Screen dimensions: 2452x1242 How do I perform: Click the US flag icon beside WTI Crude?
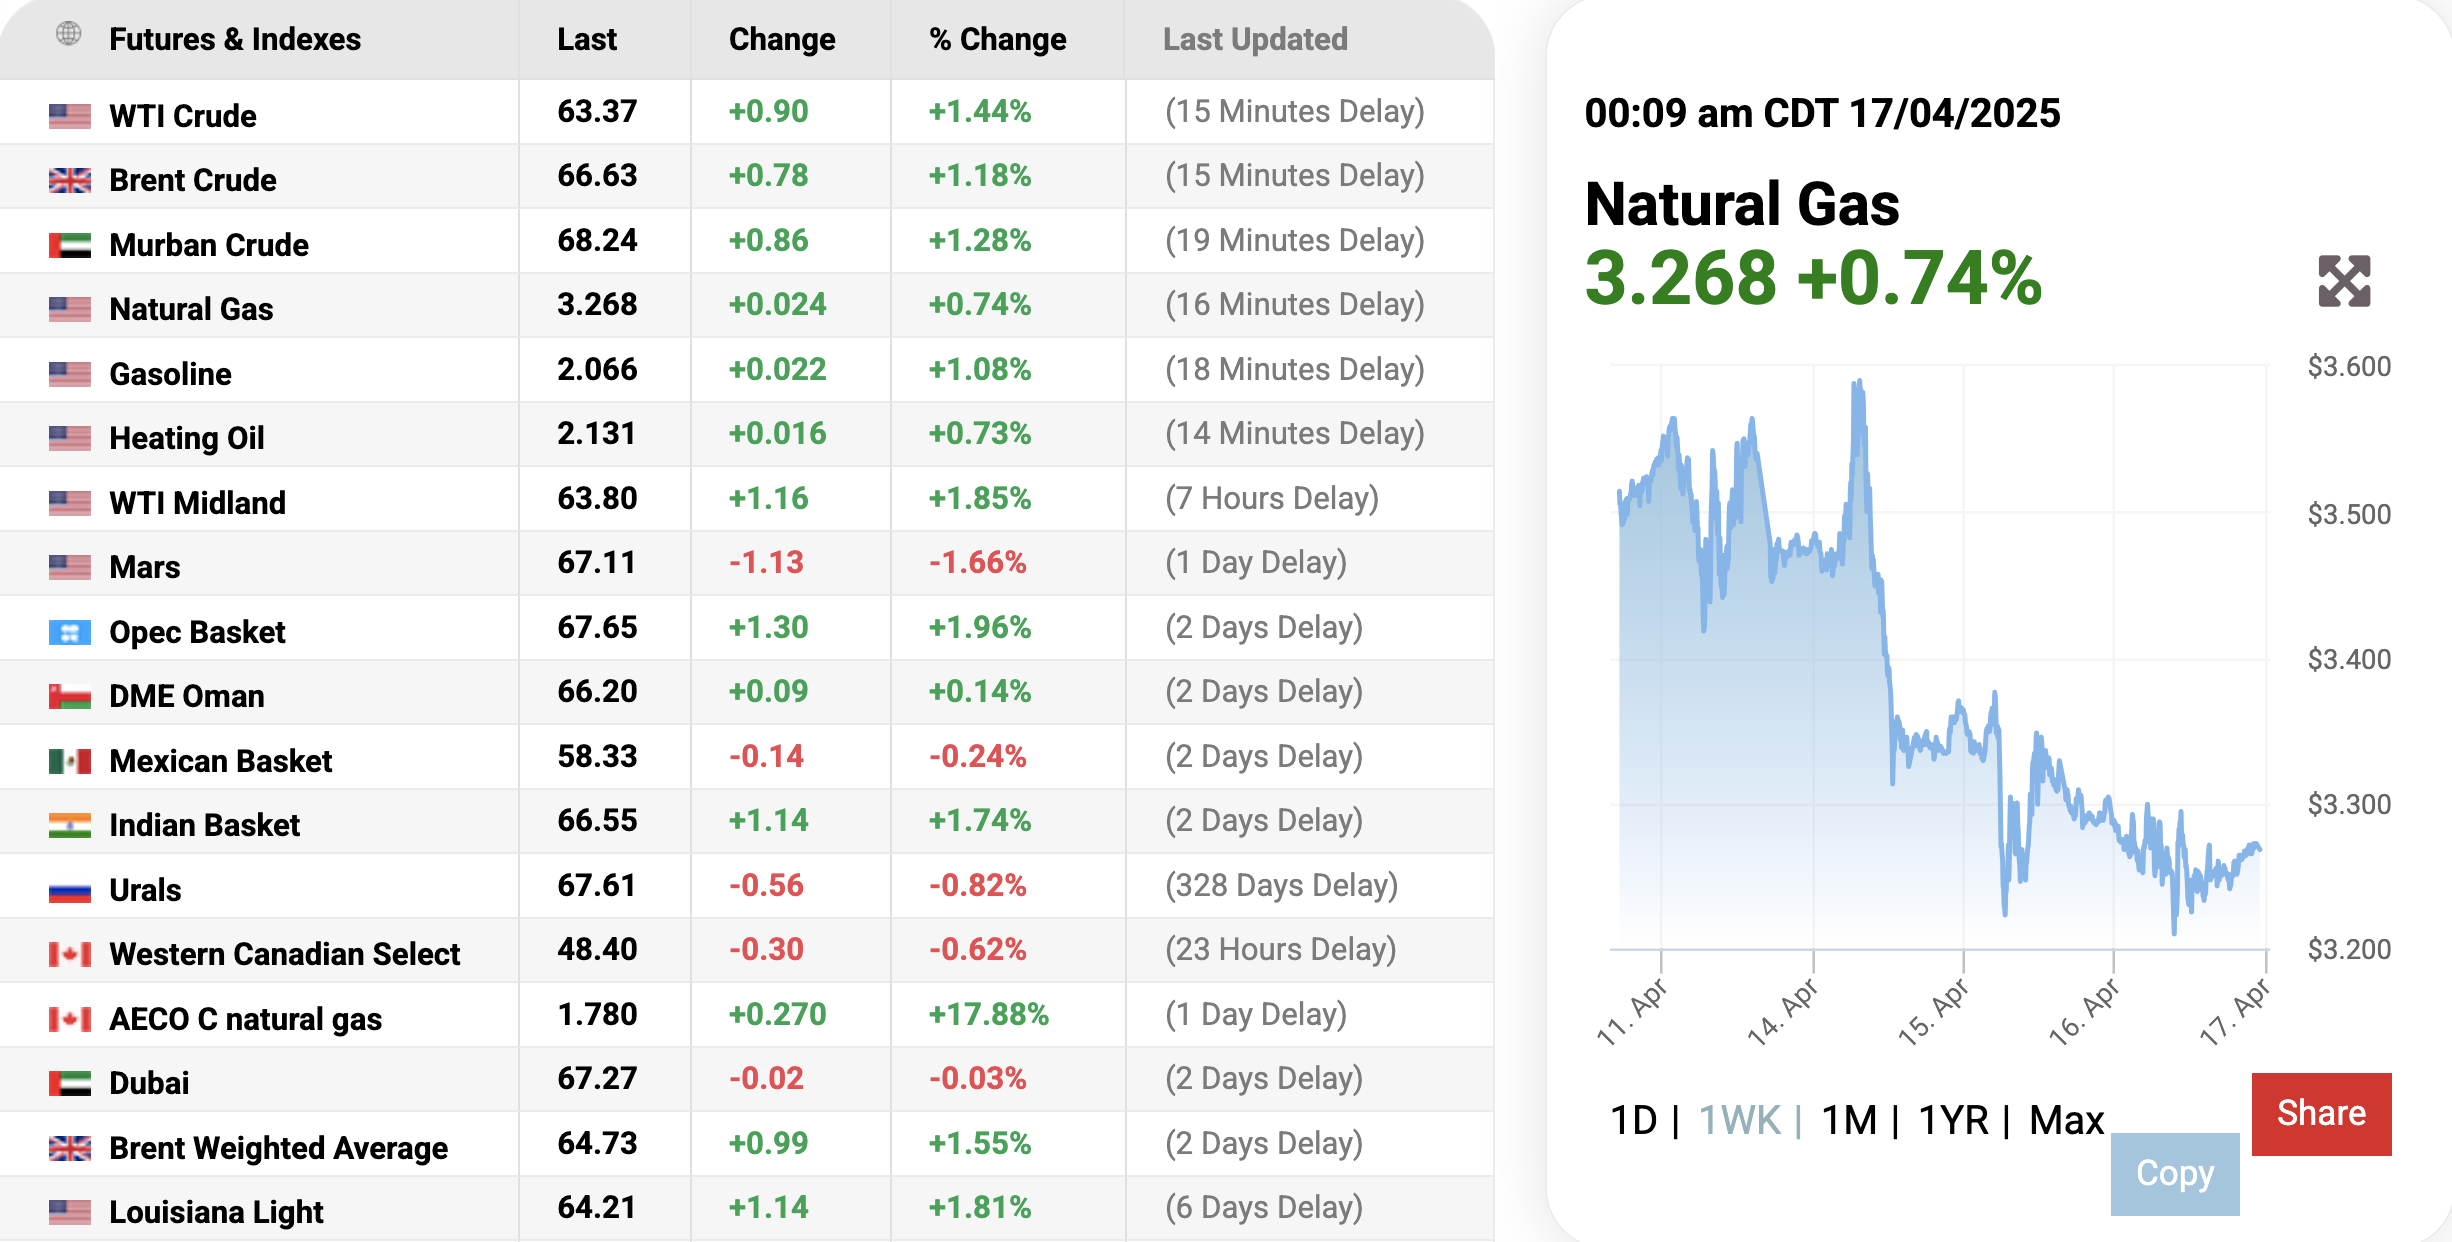[x=70, y=116]
